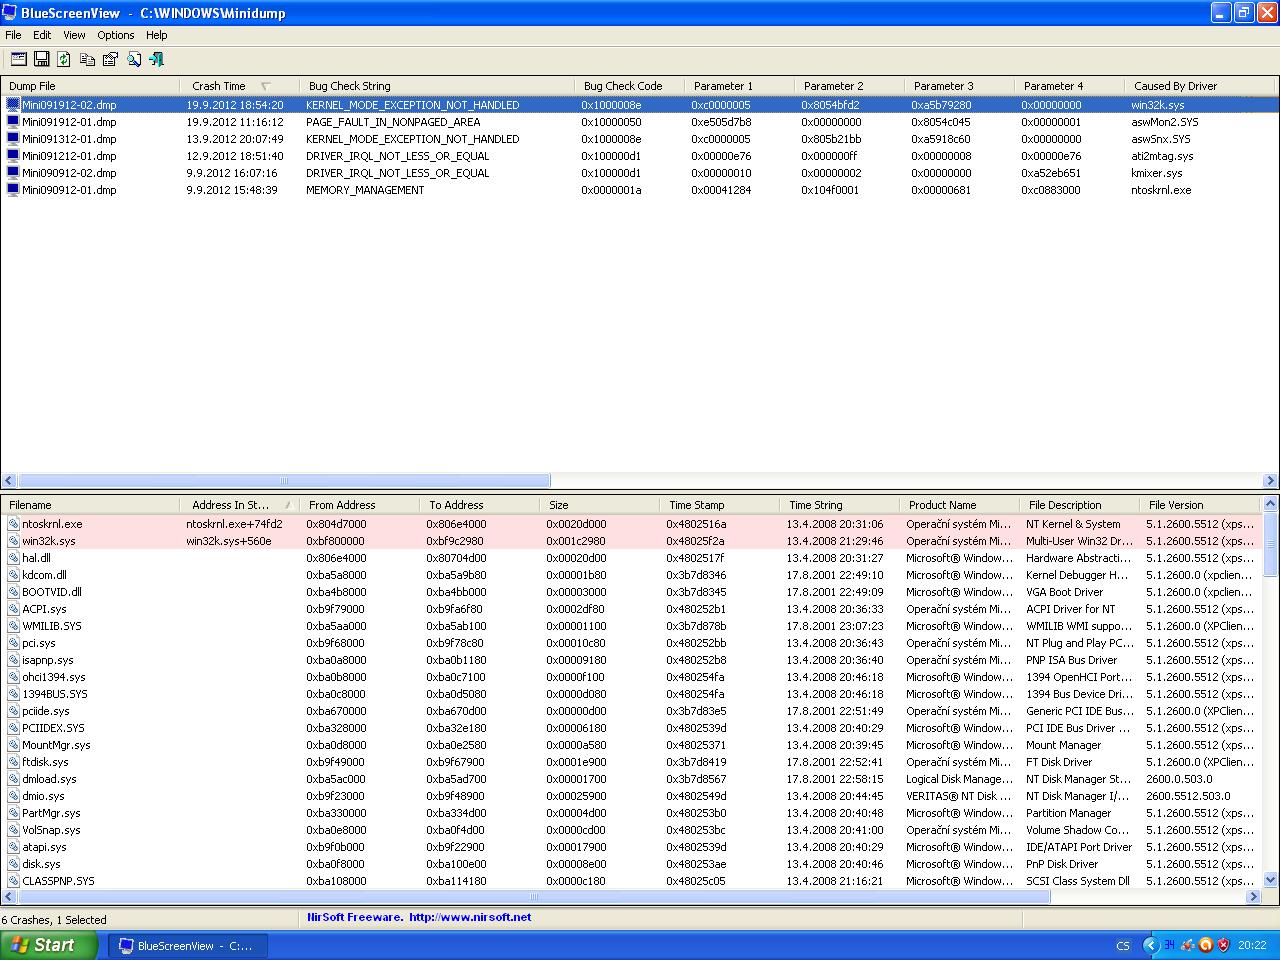The height and width of the screenshot is (960, 1280).
Task: Activate the BlueScreenView taskbar button
Action: (x=187, y=945)
